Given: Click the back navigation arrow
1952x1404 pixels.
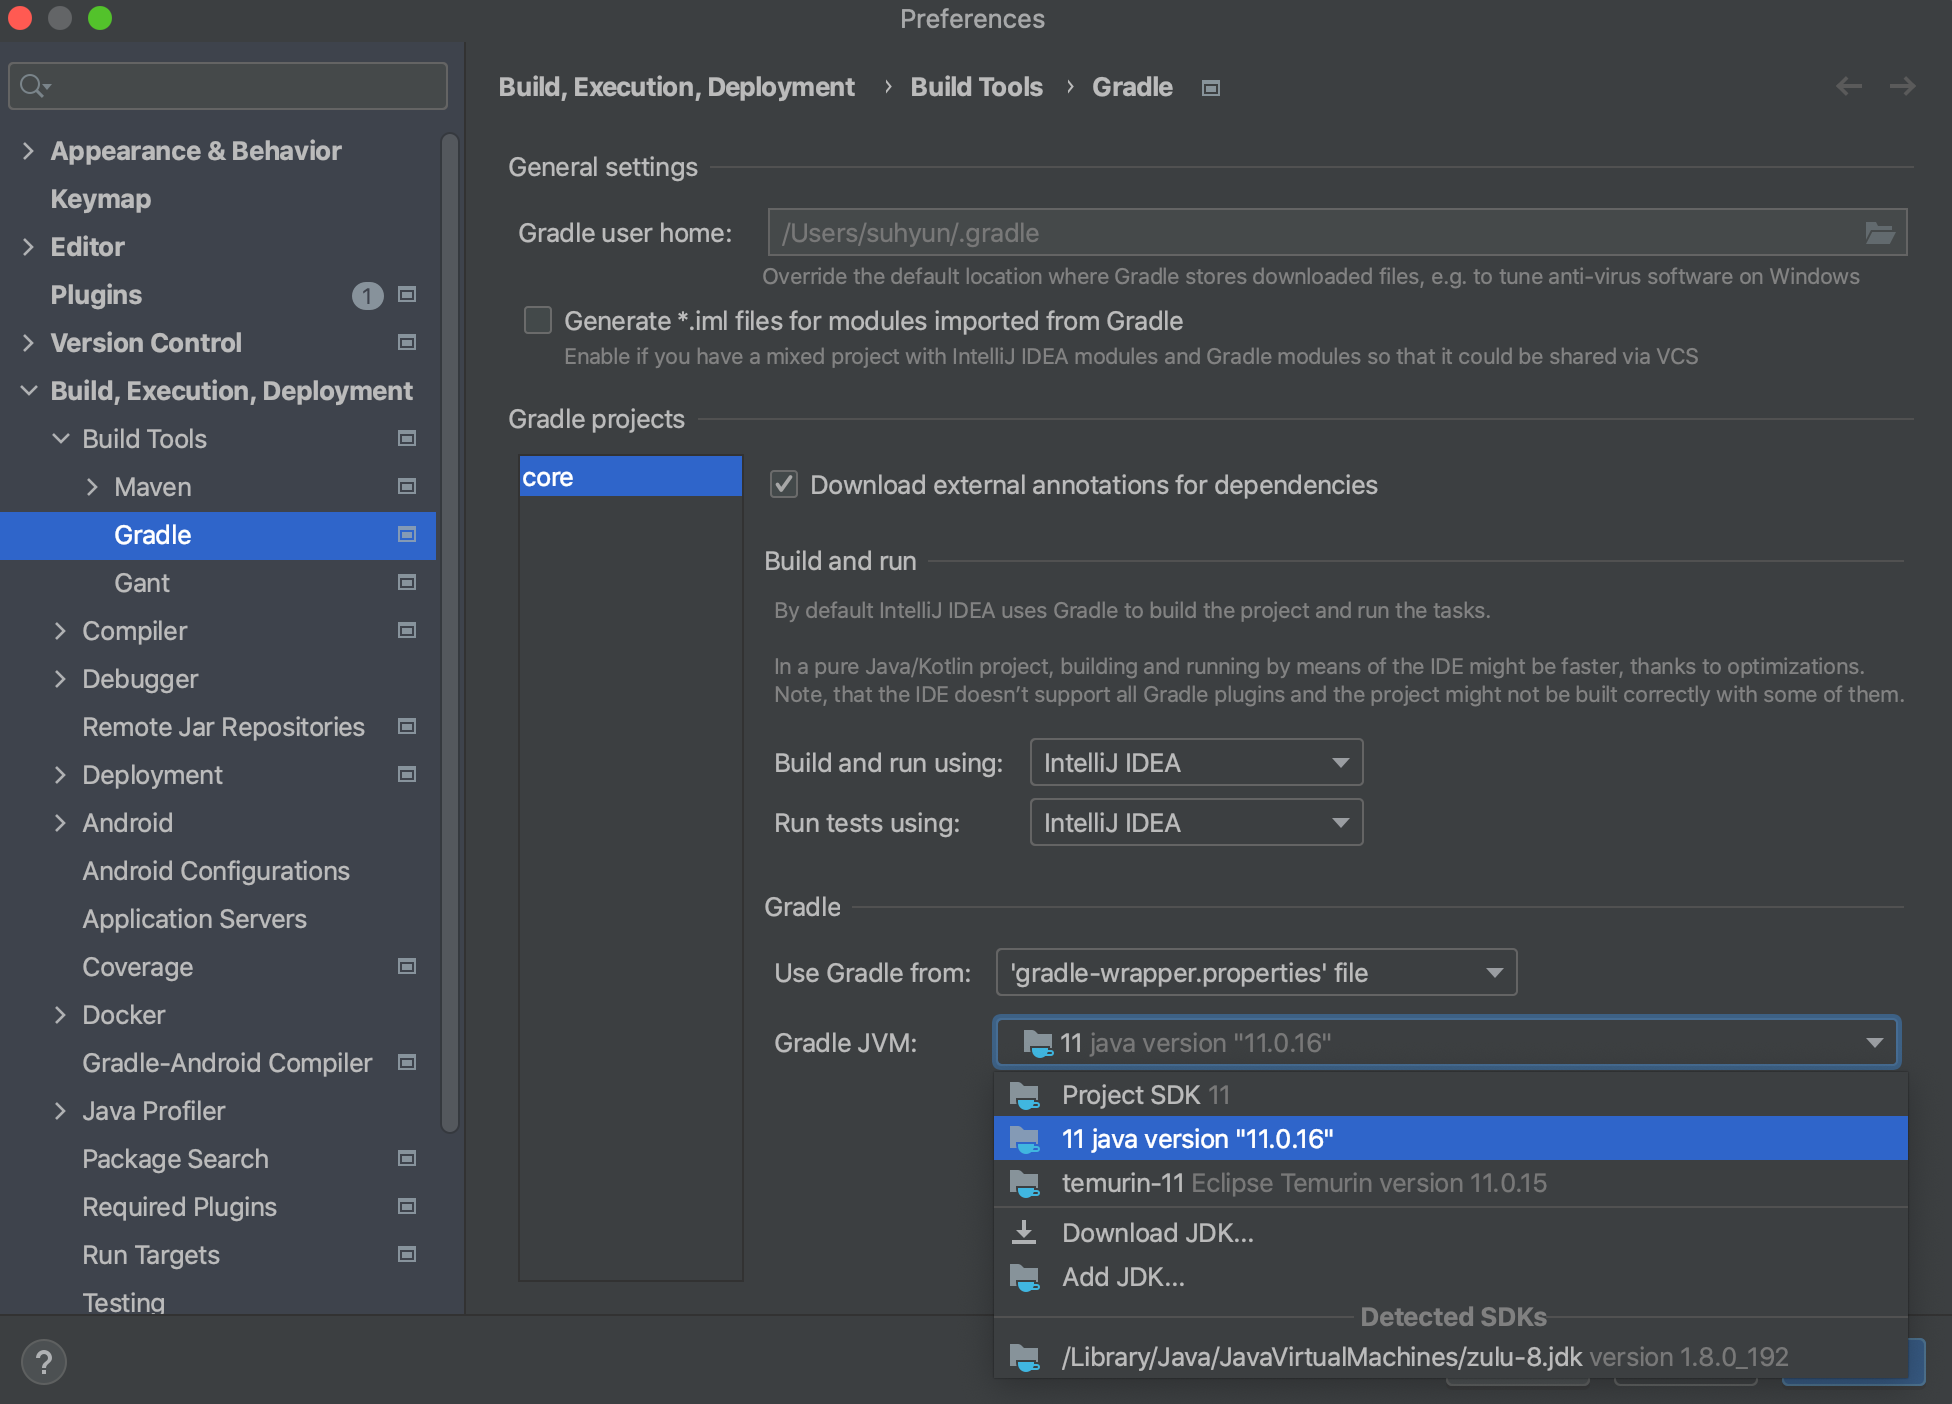Looking at the screenshot, I should coord(1849,87).
